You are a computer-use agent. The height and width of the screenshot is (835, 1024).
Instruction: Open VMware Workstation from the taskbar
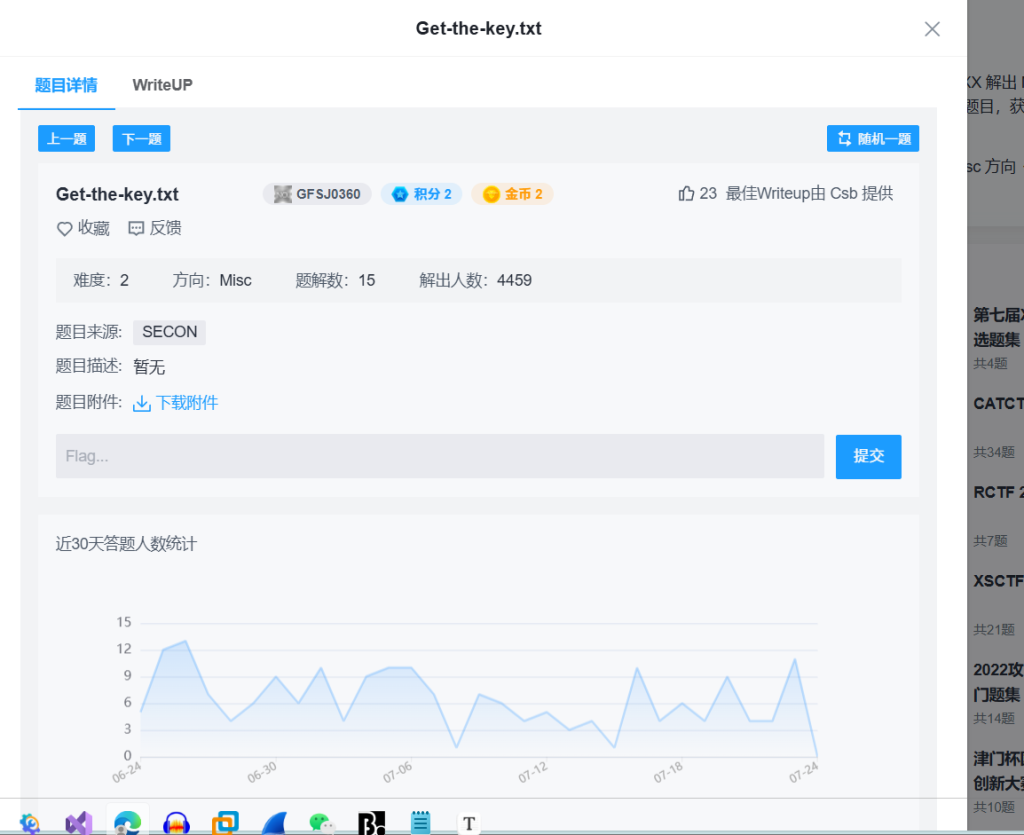click(x=226, y=822)
